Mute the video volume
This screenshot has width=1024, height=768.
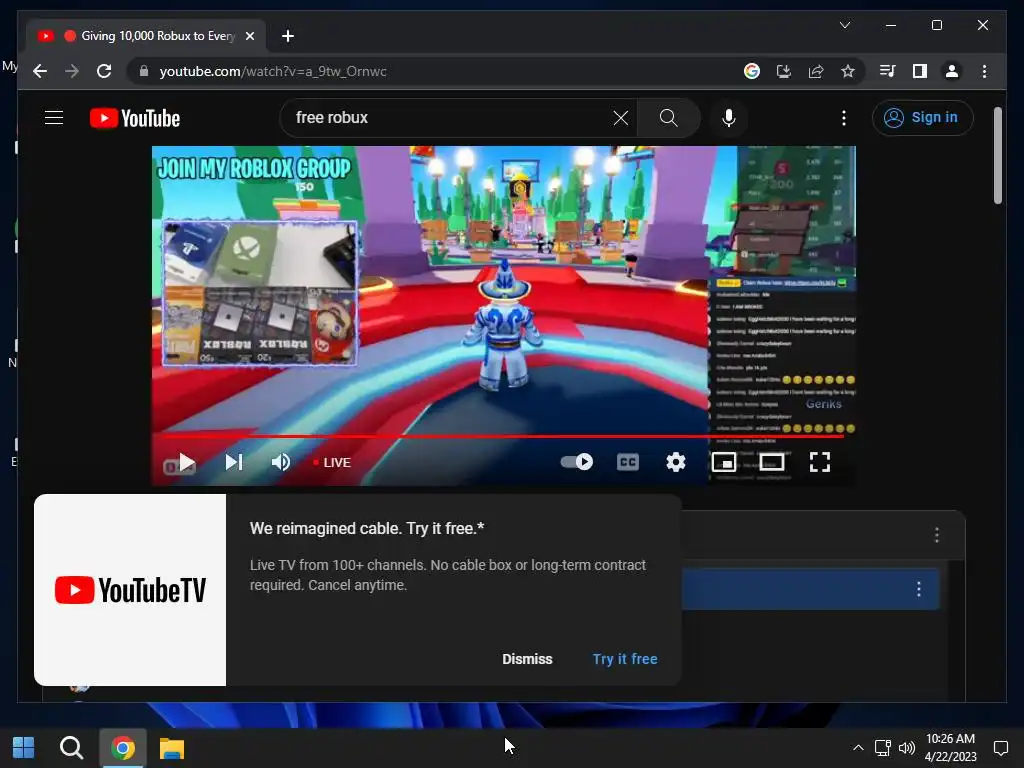[x=281, y=462]
